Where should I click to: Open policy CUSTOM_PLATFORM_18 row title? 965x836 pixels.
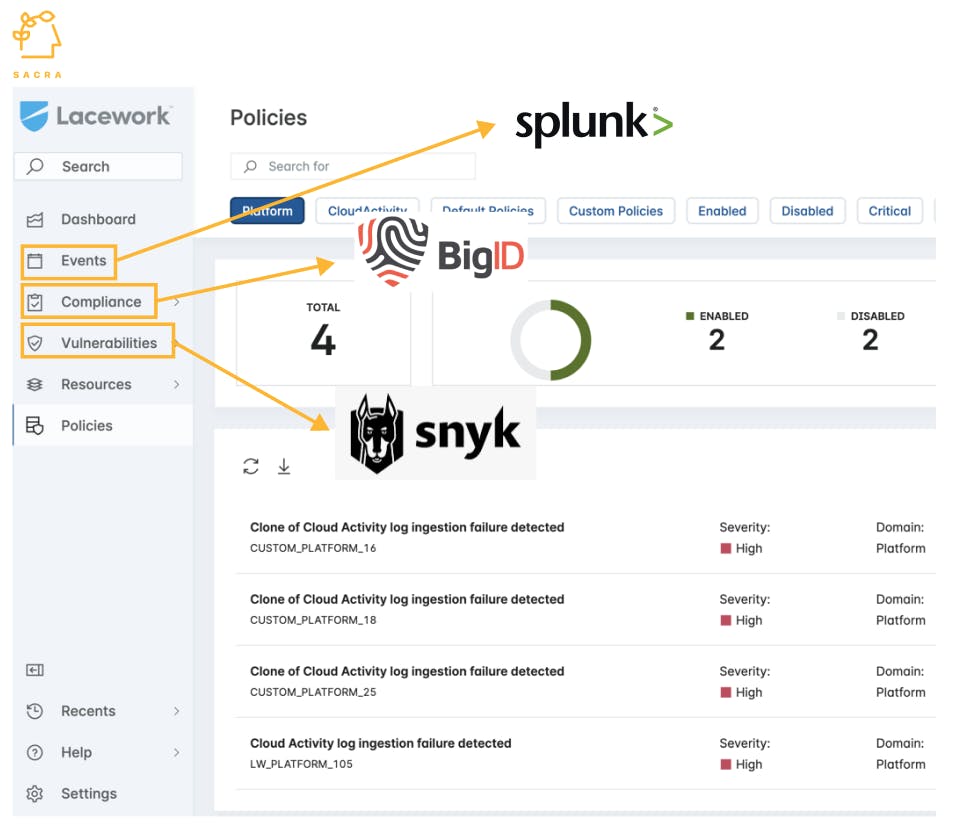point(407,600)
